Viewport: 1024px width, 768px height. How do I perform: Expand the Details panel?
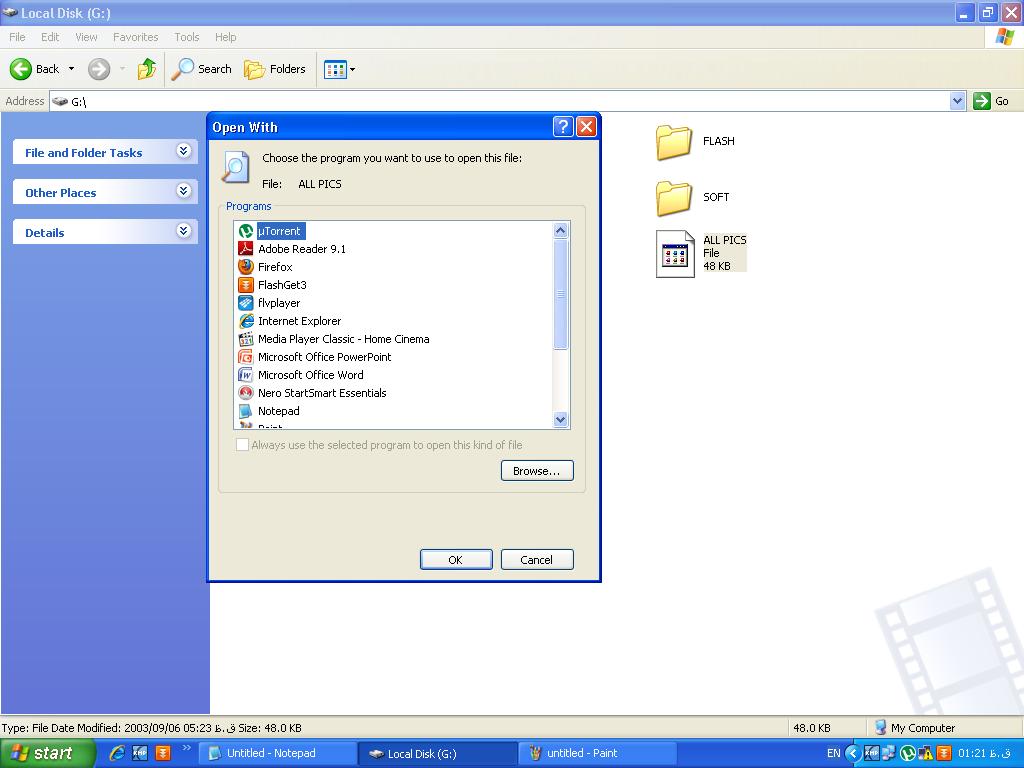pyautogui.click(x=184, y=231)
